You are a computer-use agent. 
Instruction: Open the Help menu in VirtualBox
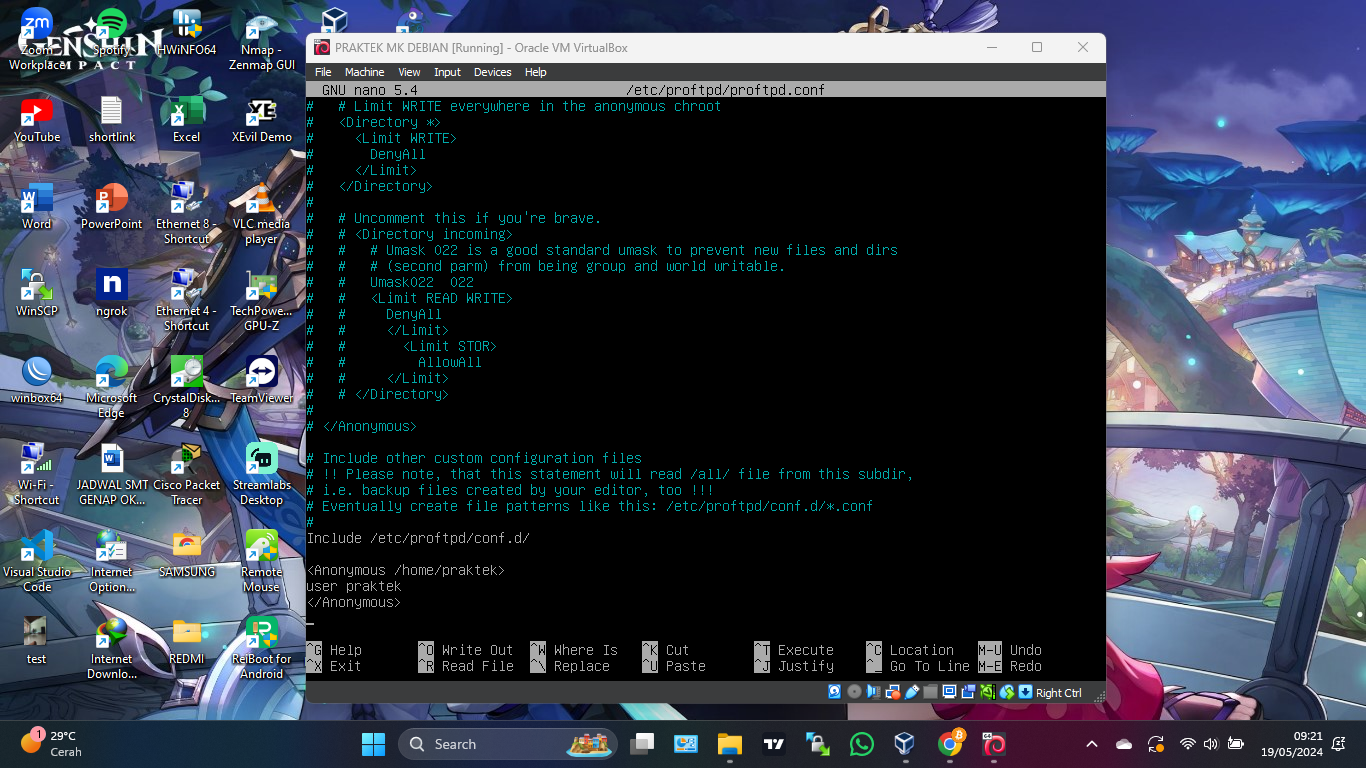point(536,72)
